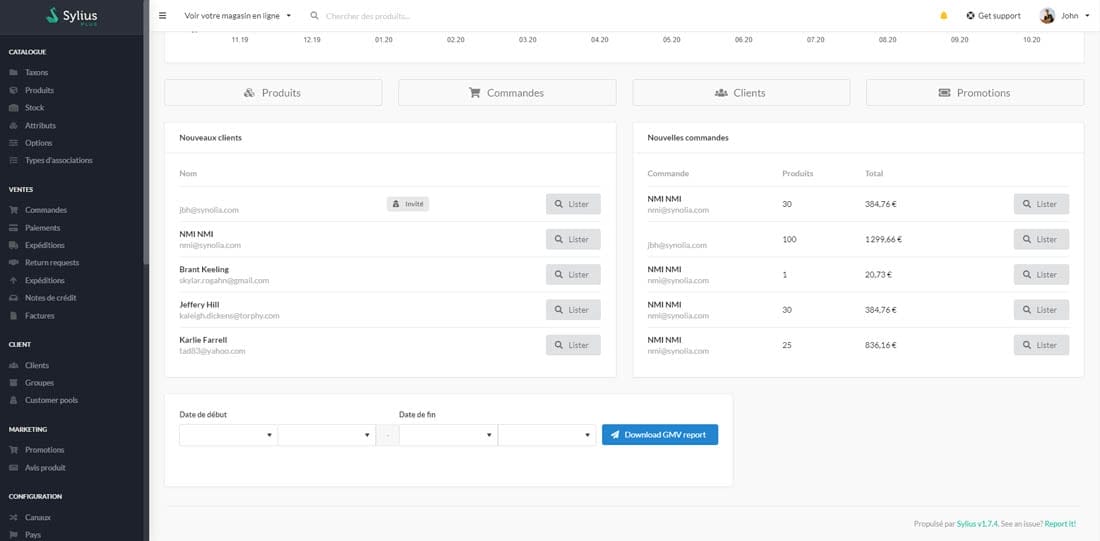Click the Clients users icon in sidebar

[13, 366]
